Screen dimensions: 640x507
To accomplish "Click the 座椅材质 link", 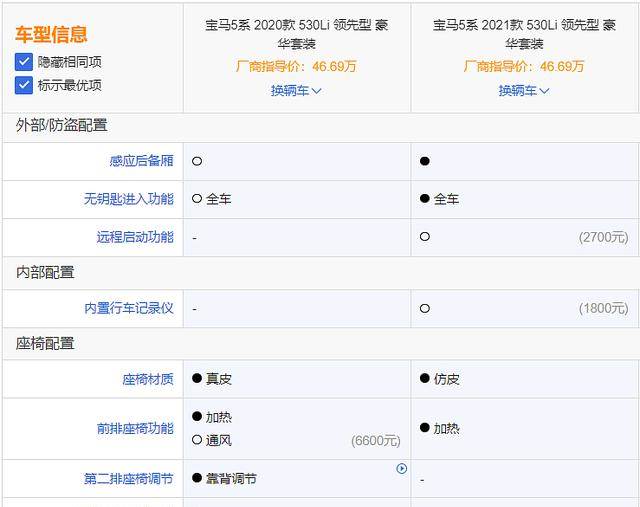I will (148, 379).
